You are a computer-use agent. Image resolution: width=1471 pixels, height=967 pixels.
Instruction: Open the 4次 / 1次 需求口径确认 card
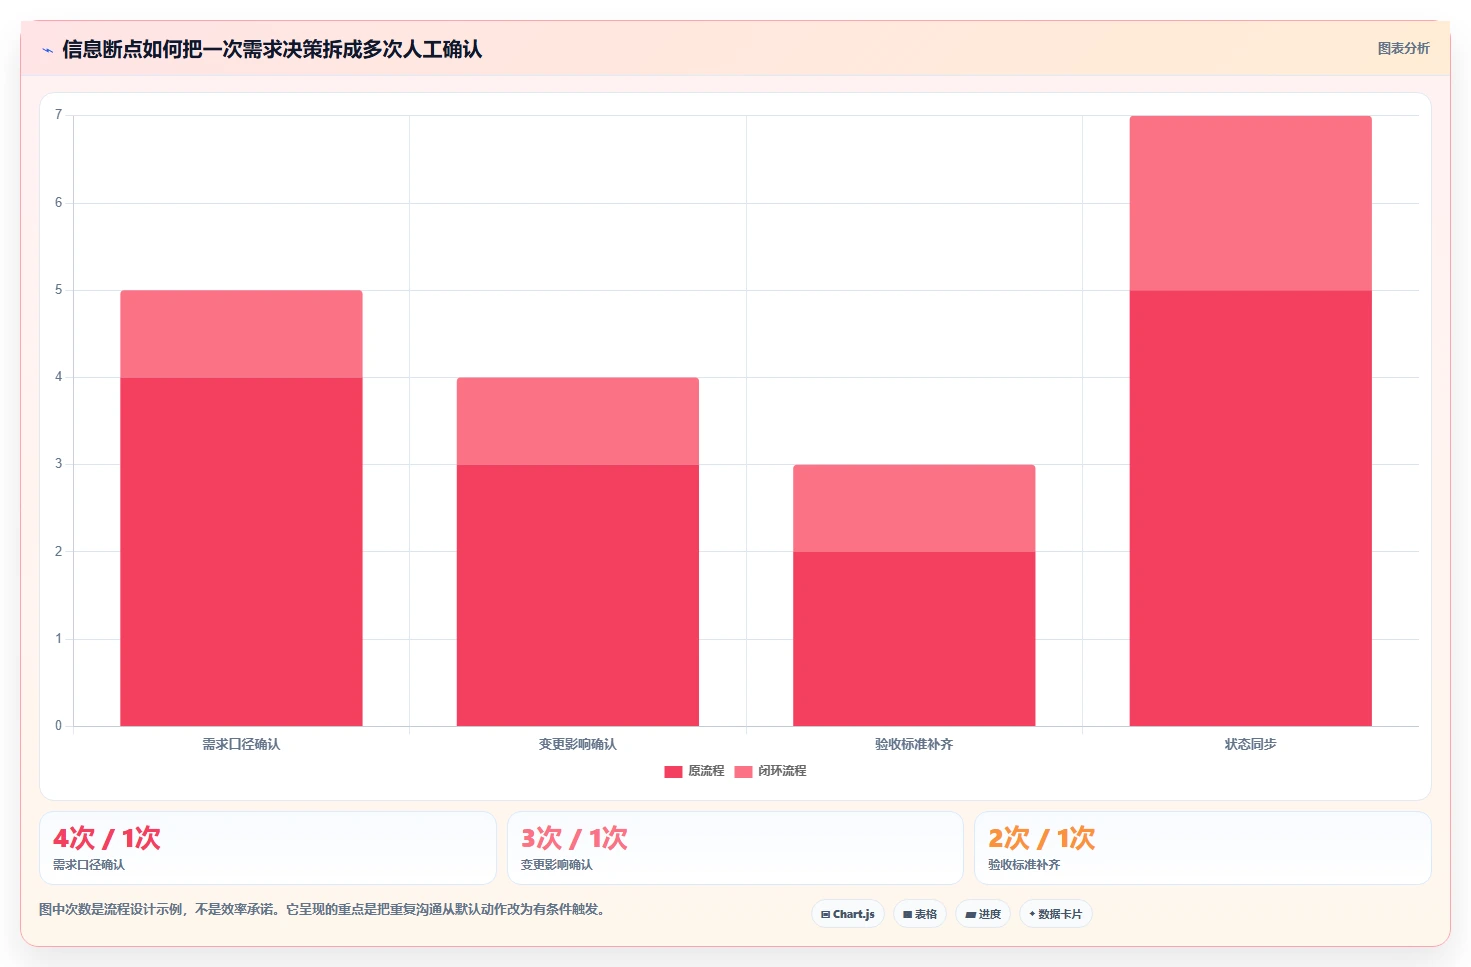[x=268, y=848]
